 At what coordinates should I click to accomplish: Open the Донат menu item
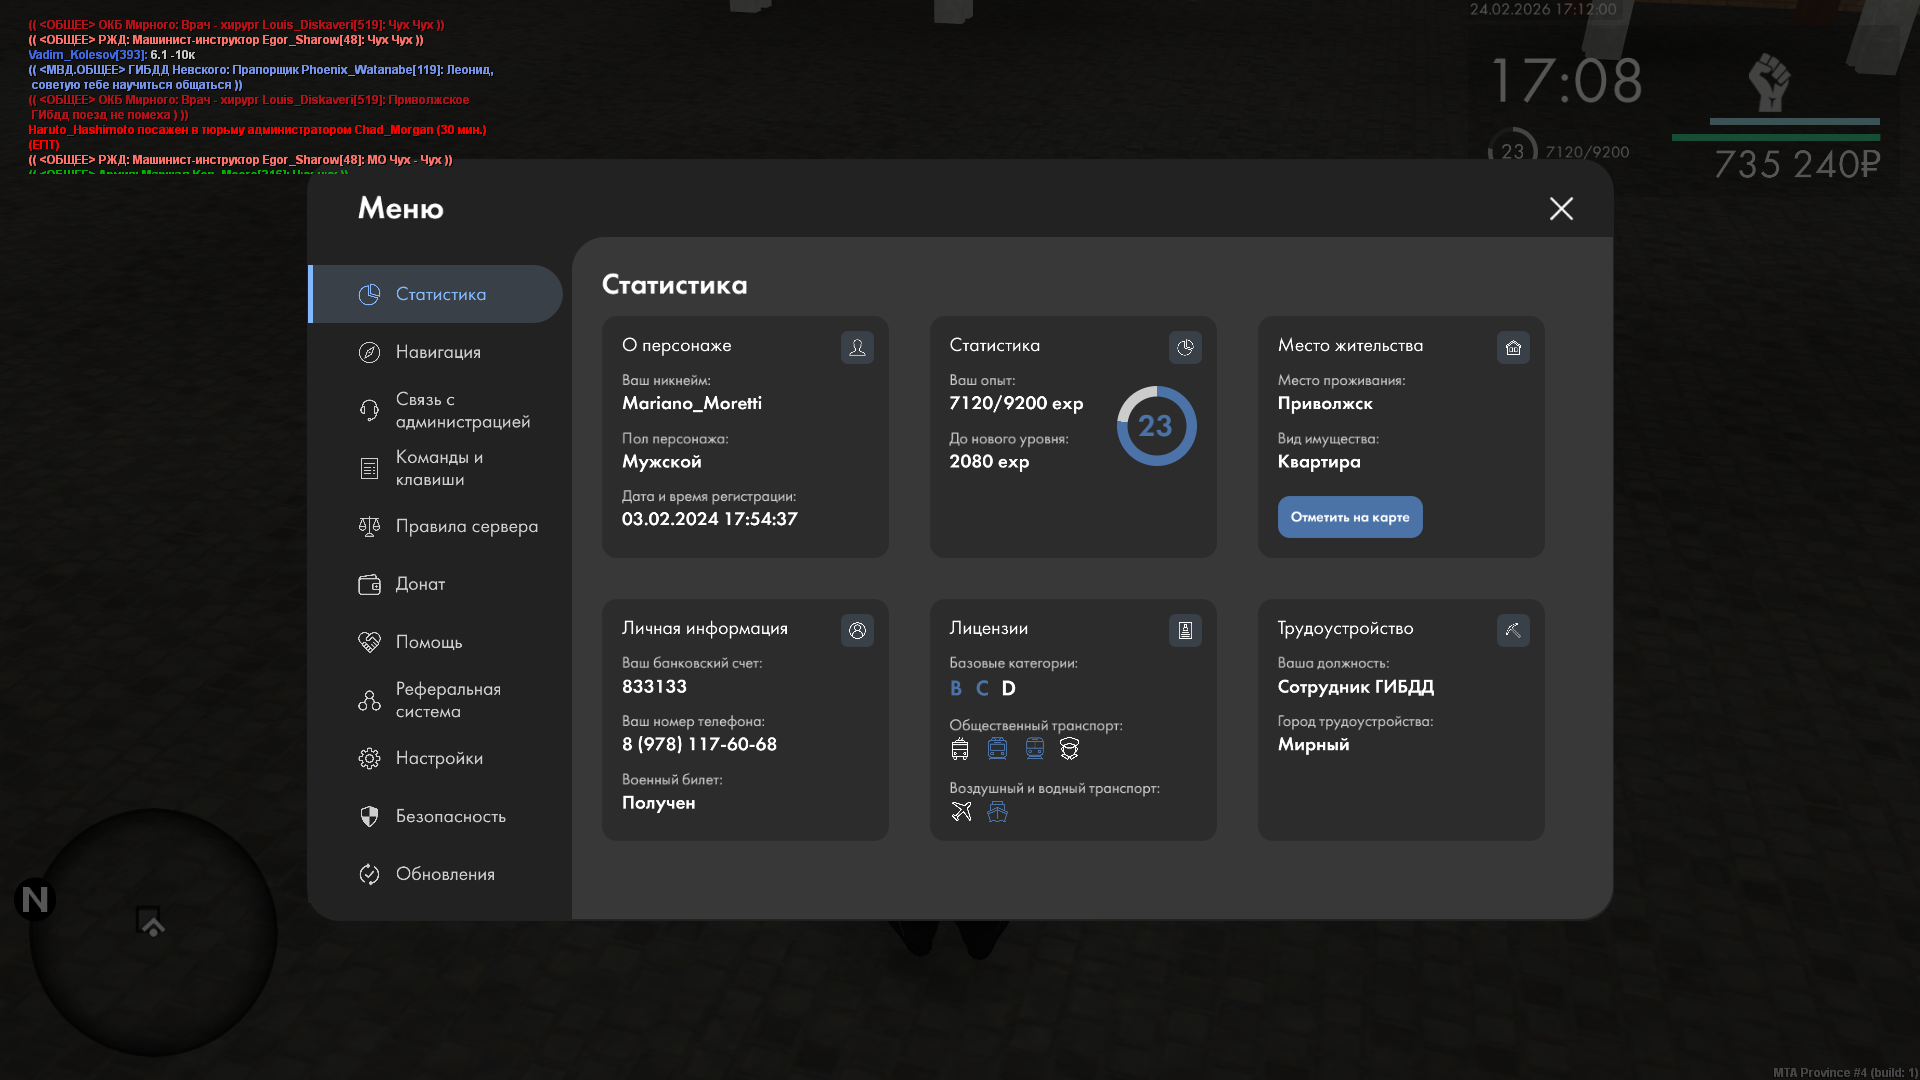(x=420, y=584)
